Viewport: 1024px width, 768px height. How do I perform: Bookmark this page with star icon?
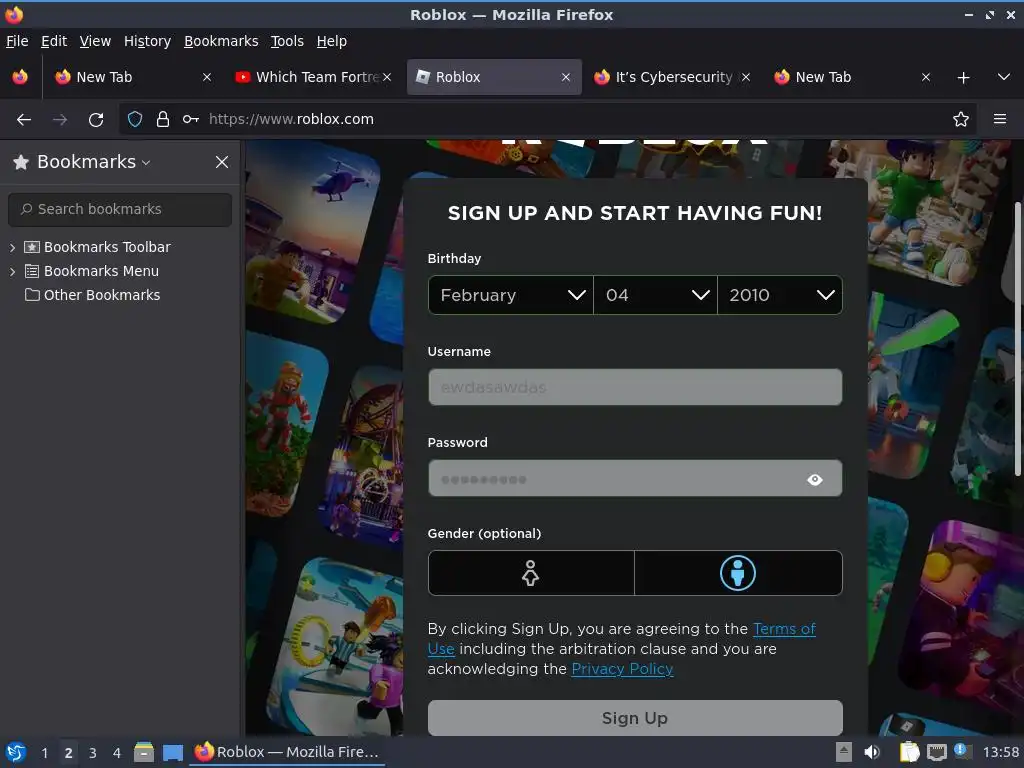[961, 119]
